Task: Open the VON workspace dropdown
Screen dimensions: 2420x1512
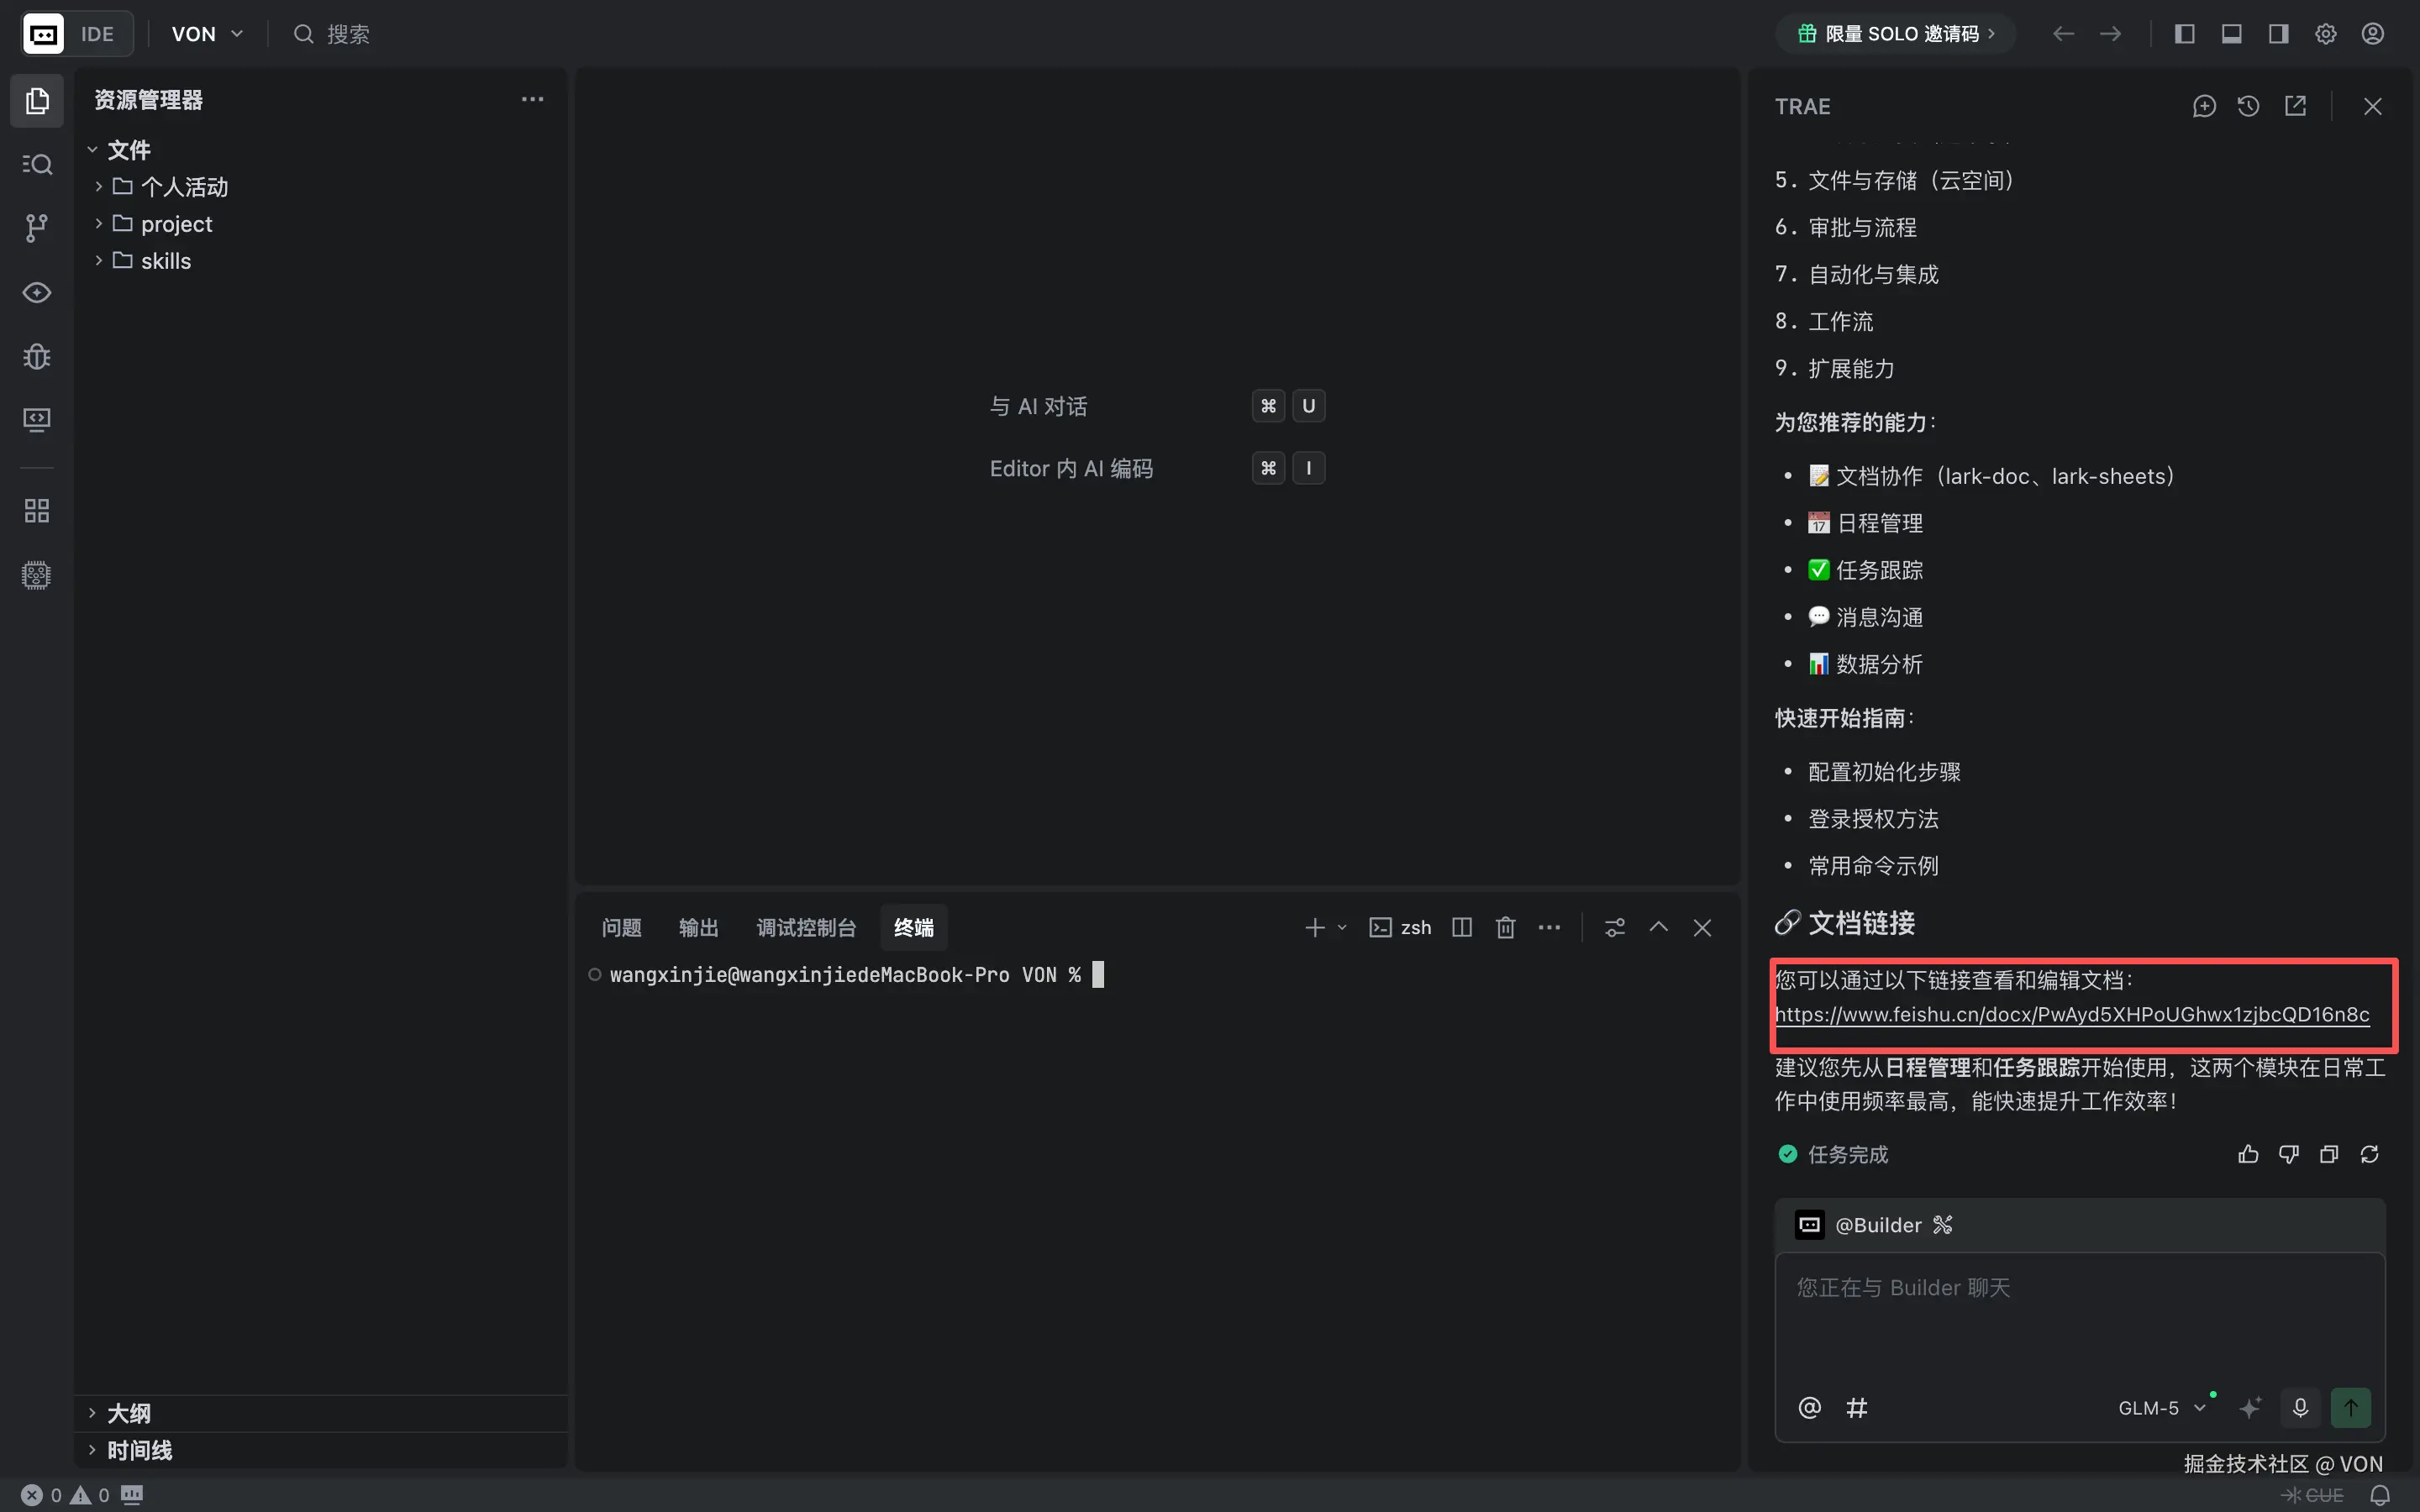Action: tap(205, 33)
